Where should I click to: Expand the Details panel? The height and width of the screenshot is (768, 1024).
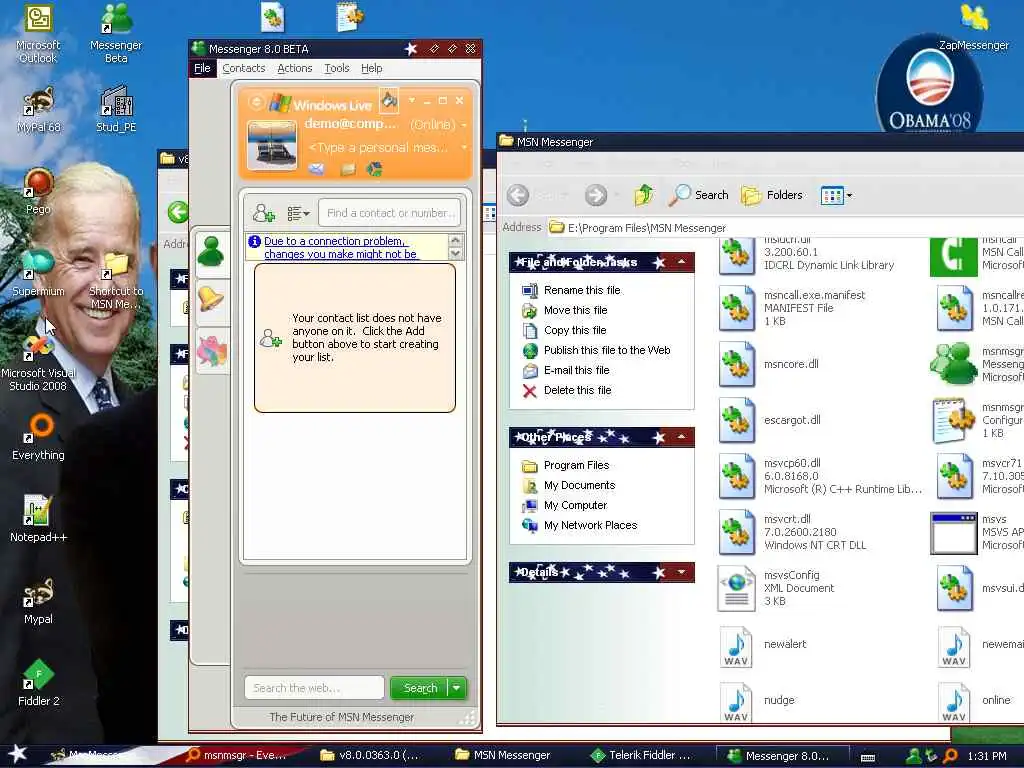point(681,572)
